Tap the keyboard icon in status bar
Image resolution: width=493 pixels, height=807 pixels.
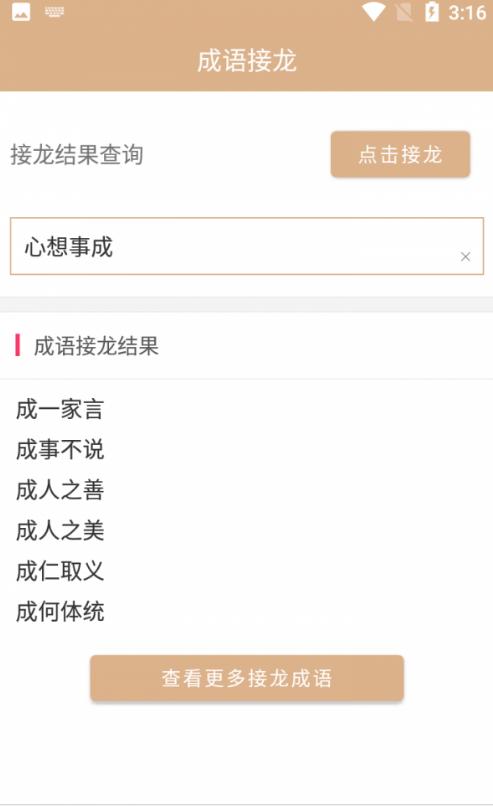pyautogui.click(x=55, y=12)
